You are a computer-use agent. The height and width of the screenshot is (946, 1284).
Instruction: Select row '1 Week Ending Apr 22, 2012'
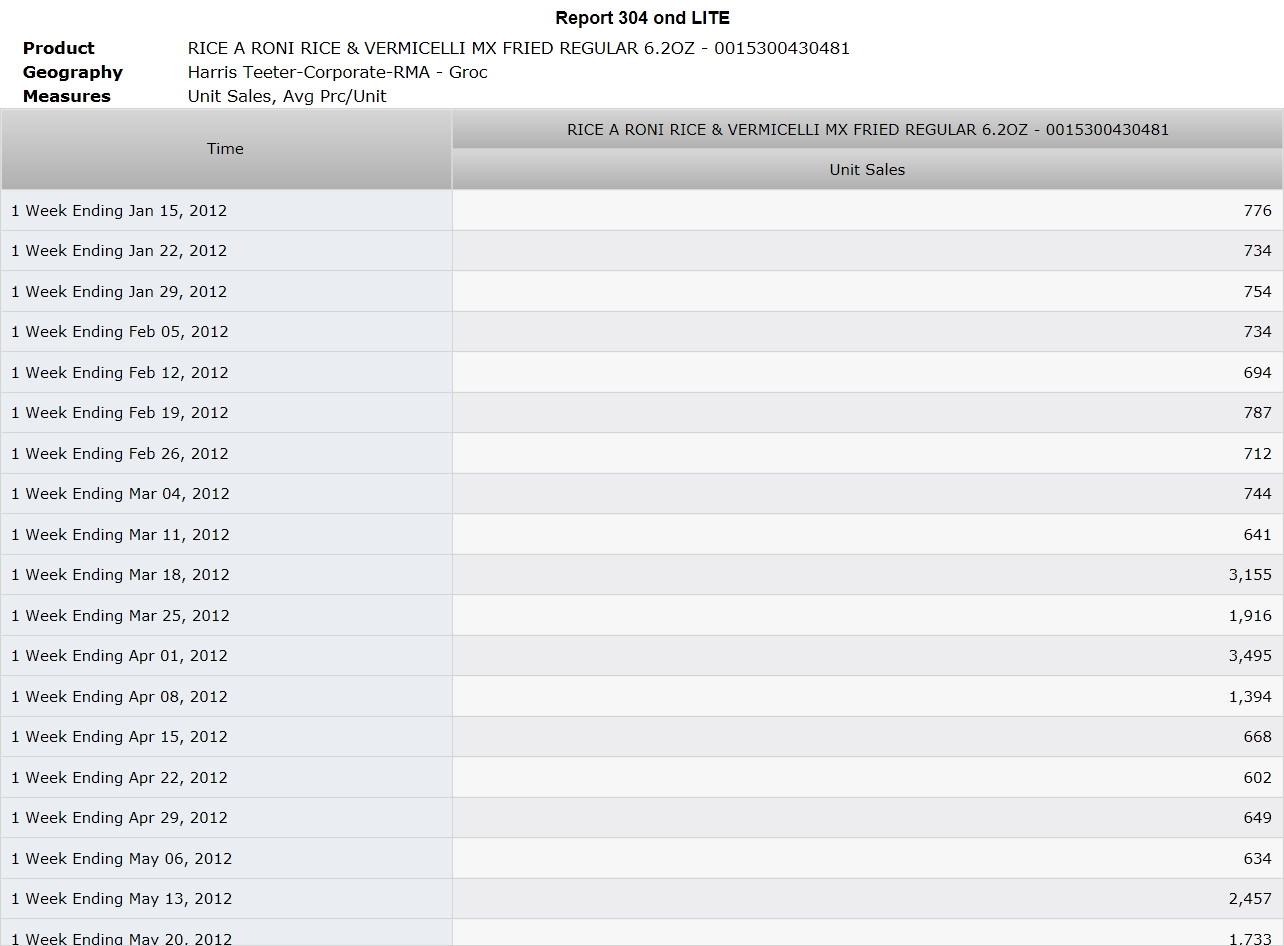[x=642, y=778]
